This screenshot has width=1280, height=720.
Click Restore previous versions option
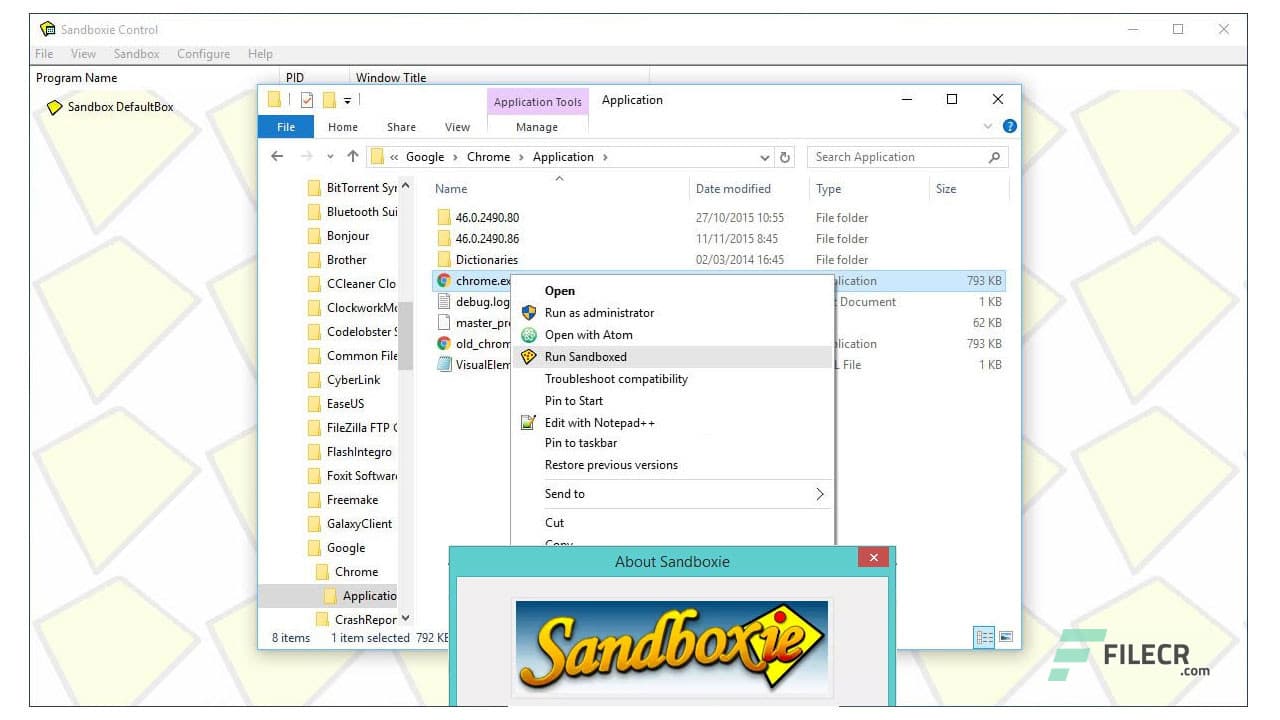[611, 464]
